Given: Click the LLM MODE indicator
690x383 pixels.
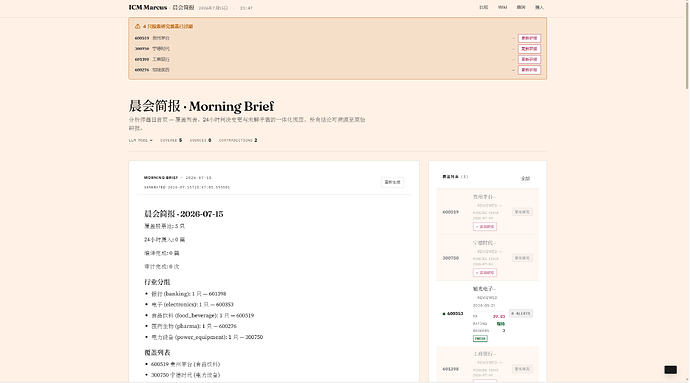Looking at the screenshot, I should click(x=140, y=140).
